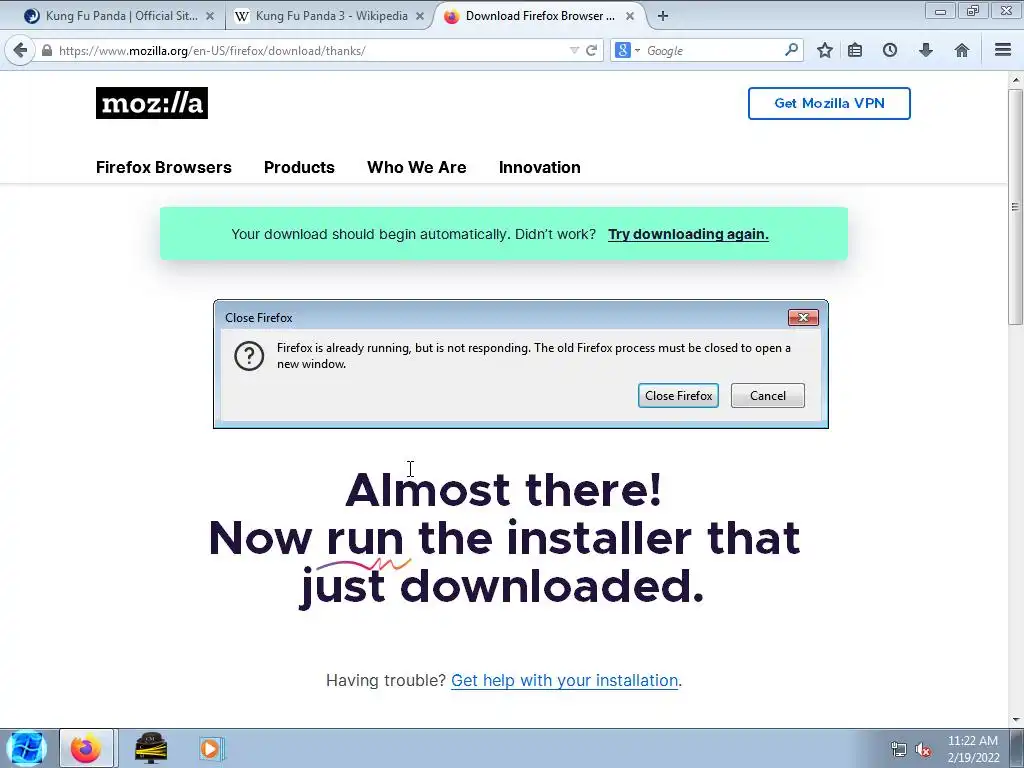1024x768 pixels.
Task: Click the vertical scrollbar thumb
Action: coord(1015,206)
